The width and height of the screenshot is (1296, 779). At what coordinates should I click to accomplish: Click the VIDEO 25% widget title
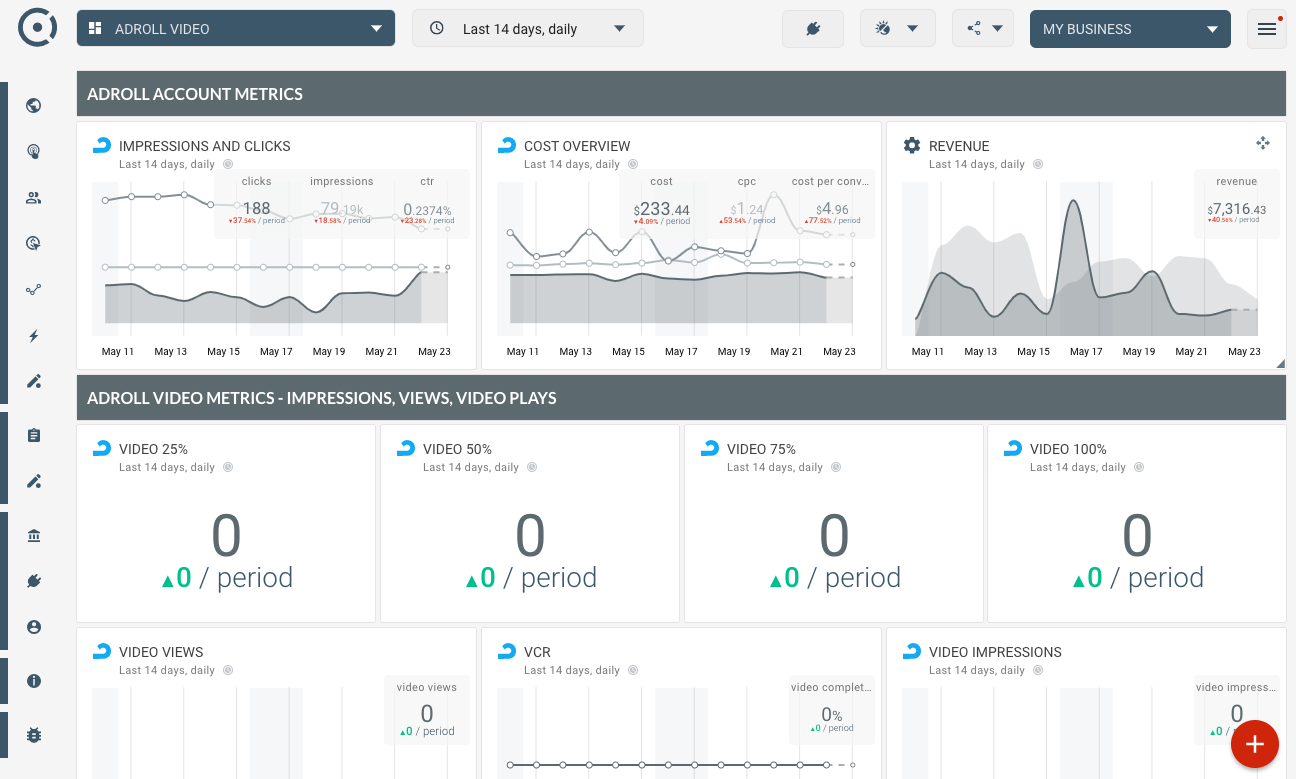(153, 449)
